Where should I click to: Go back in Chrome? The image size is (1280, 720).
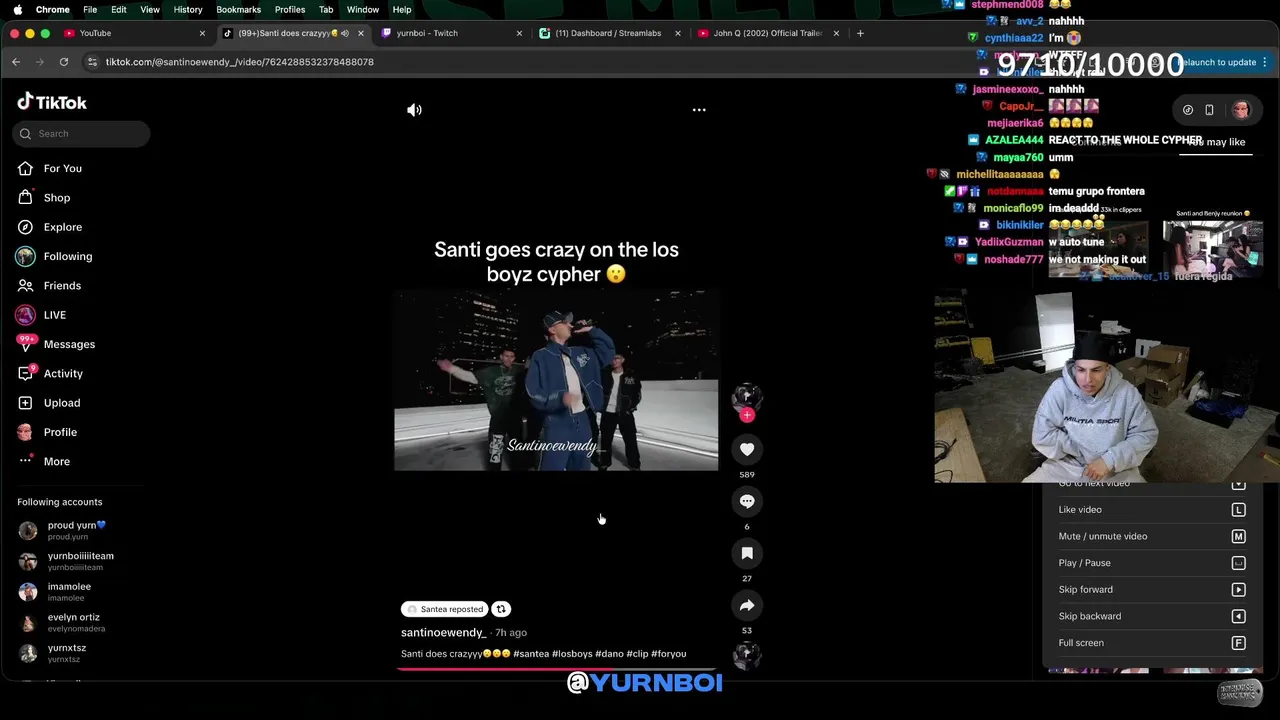pos(16,62)
